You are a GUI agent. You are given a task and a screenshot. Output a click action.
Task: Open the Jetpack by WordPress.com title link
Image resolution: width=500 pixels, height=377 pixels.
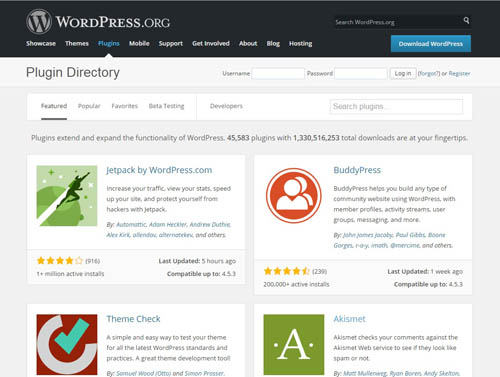click(x=159, y=170)
